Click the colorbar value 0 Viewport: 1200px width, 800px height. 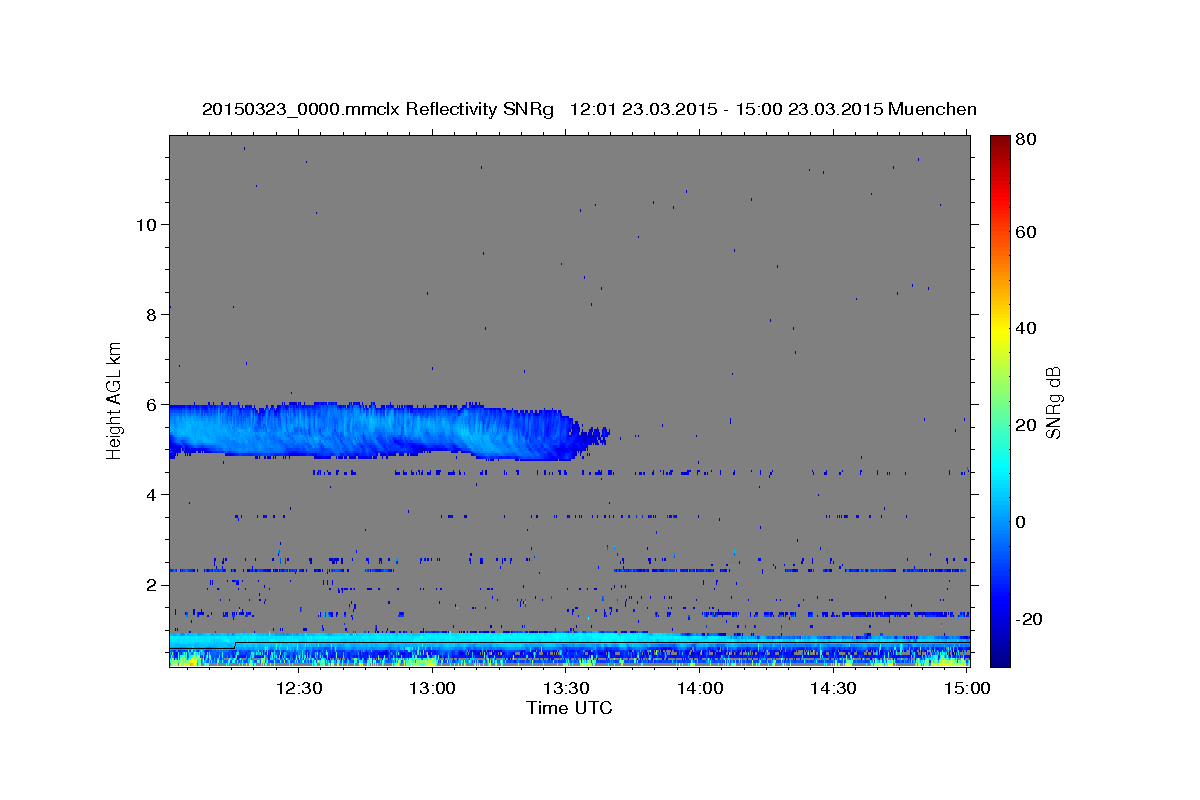click(1021, 522)
